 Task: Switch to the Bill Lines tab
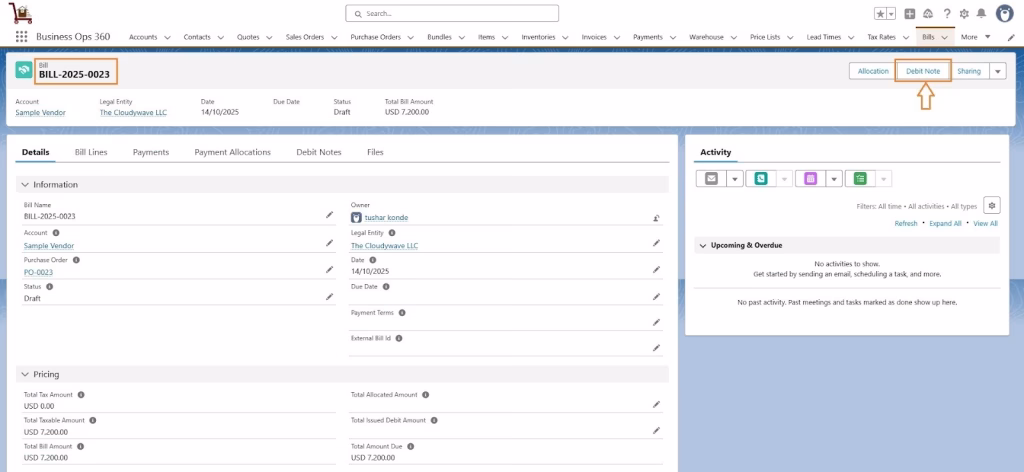point(91,152)
